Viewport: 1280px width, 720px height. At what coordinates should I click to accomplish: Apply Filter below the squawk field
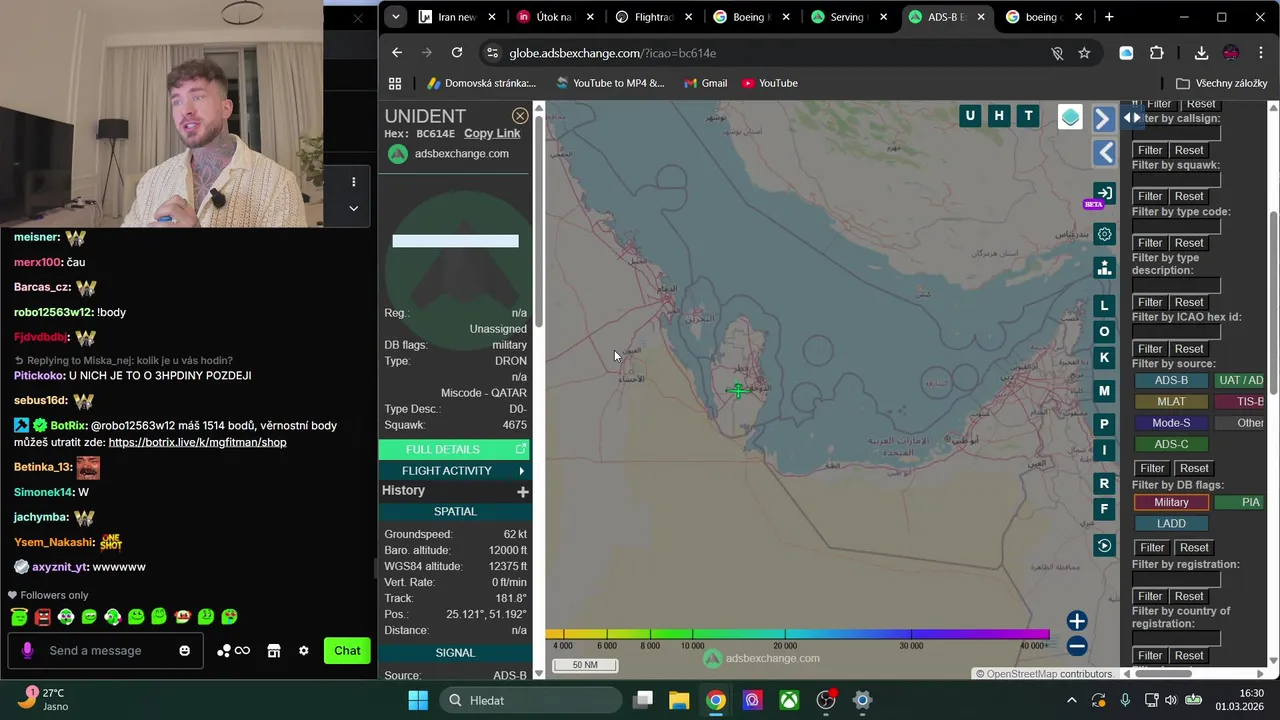1150,196
